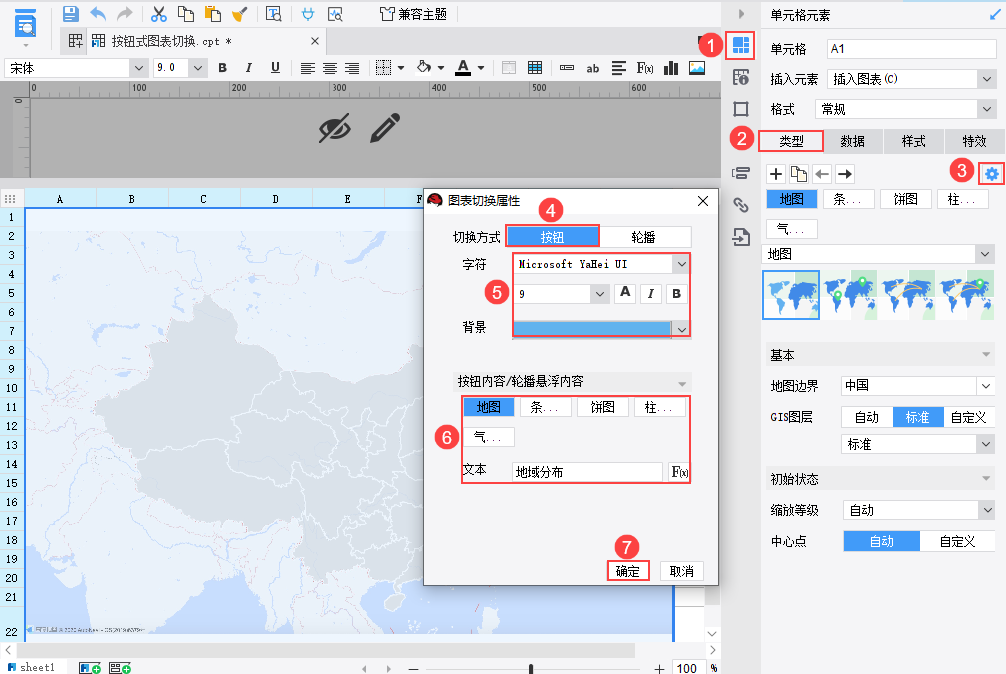Align text left in toolbar
This screenshot has width=1006, height=674.
[307, 68]
